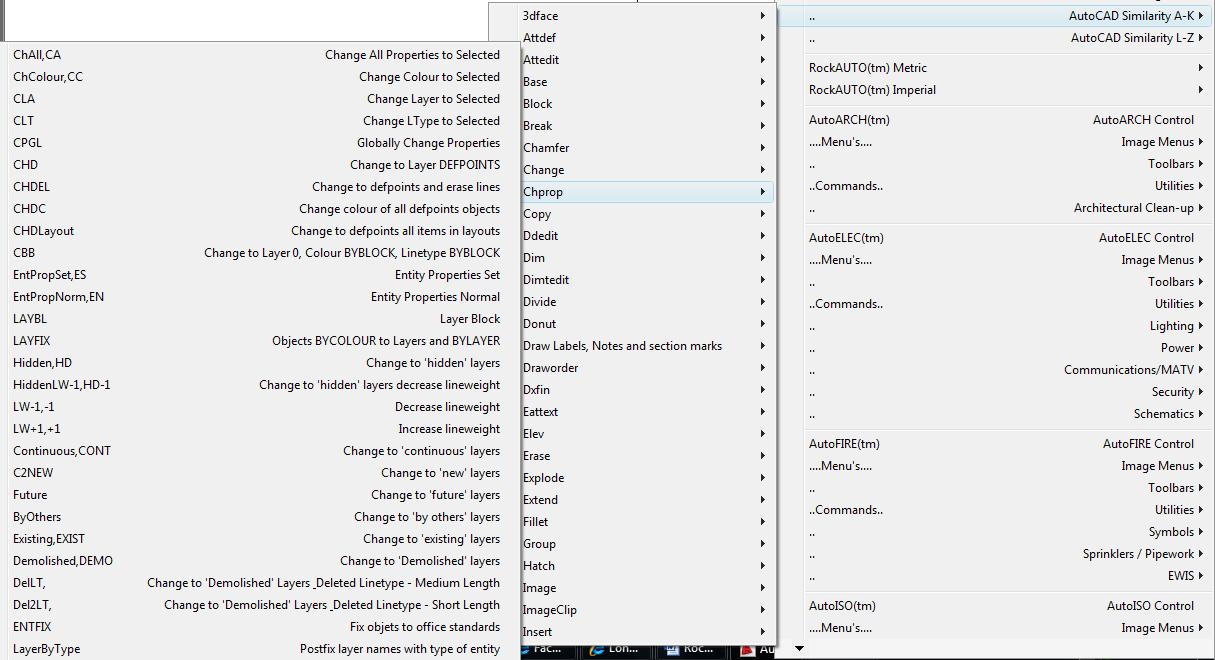
Task: Open the Dimtedit submenu
Action: (646, 280)
